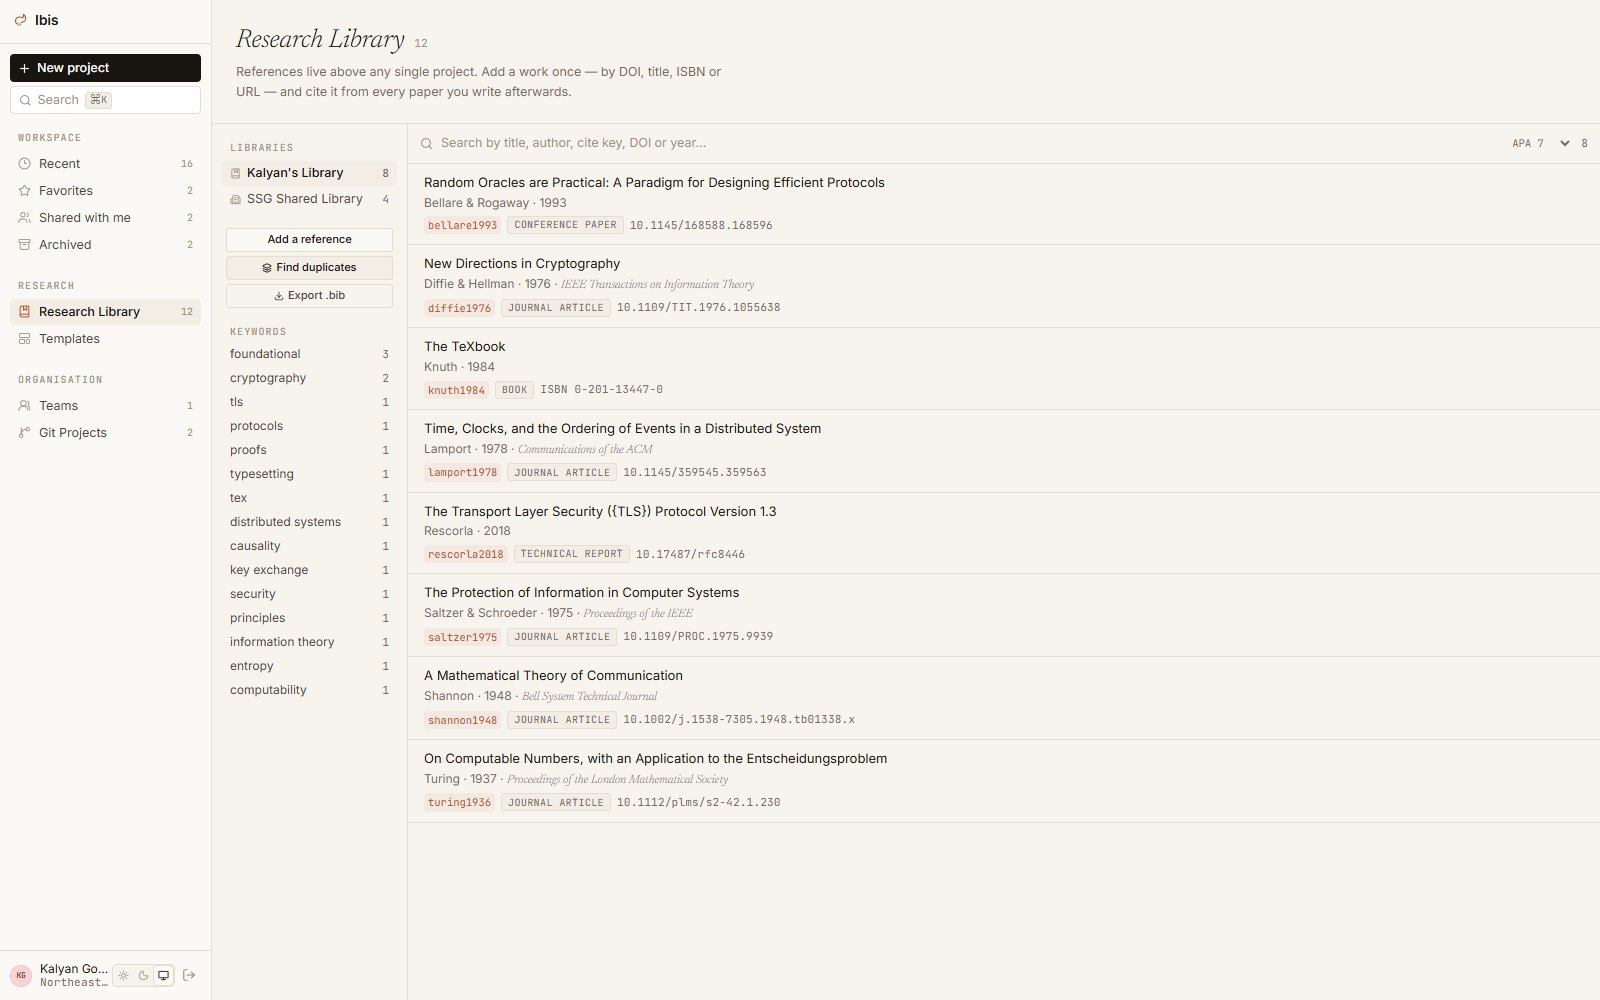Image resolution: width=1600 pixels, height=1000 pixels.
Task: Select system theme monitor icon
Action: [x=163, y=975]
